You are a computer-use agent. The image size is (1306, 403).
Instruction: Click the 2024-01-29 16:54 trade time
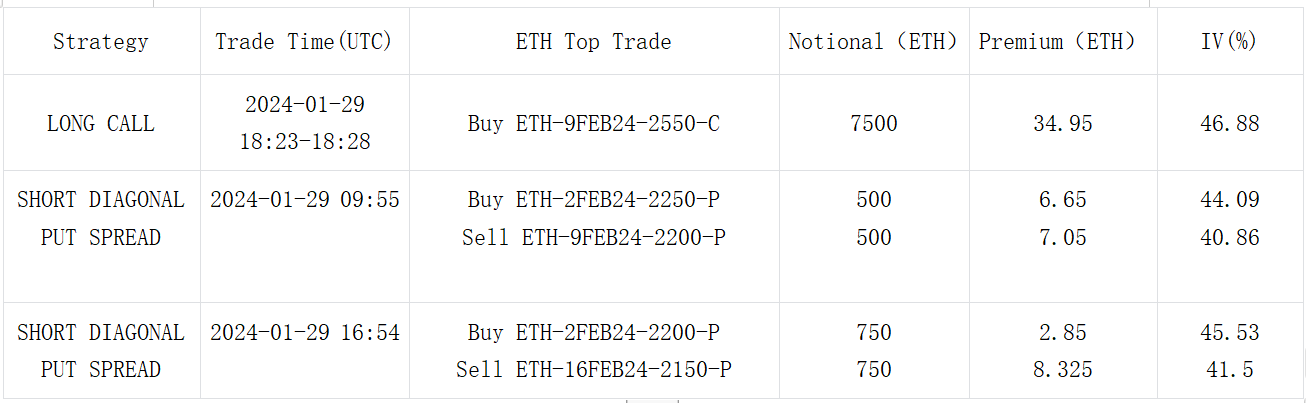(305, 332)
